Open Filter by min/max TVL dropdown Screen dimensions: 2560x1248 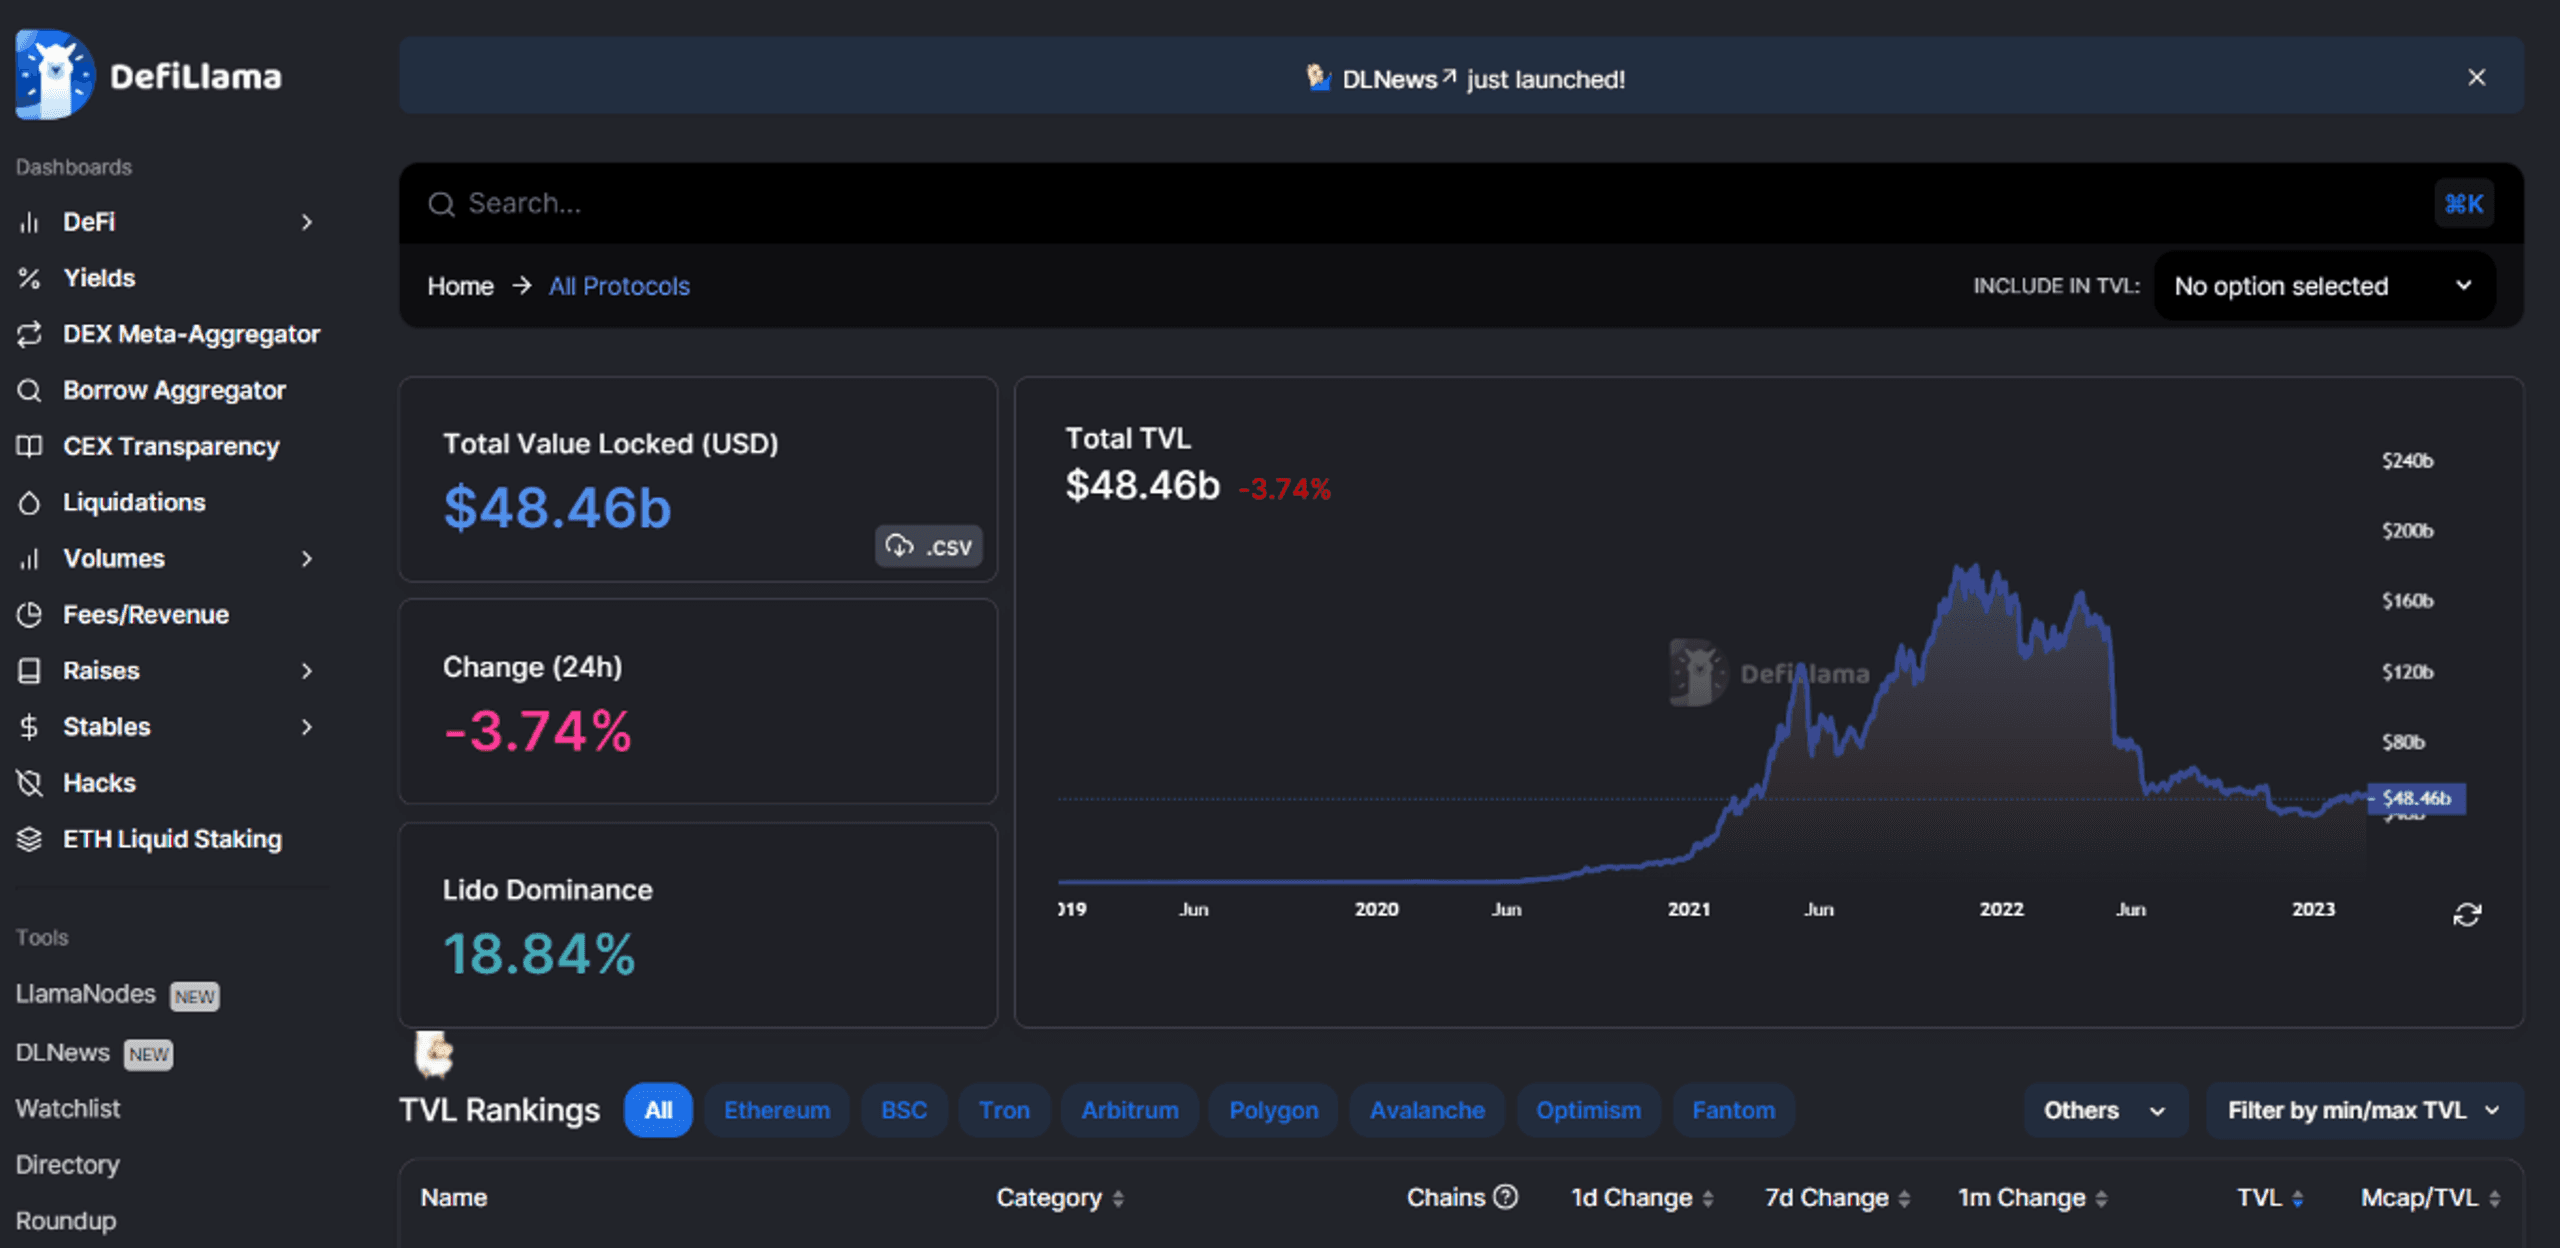2364,1110
